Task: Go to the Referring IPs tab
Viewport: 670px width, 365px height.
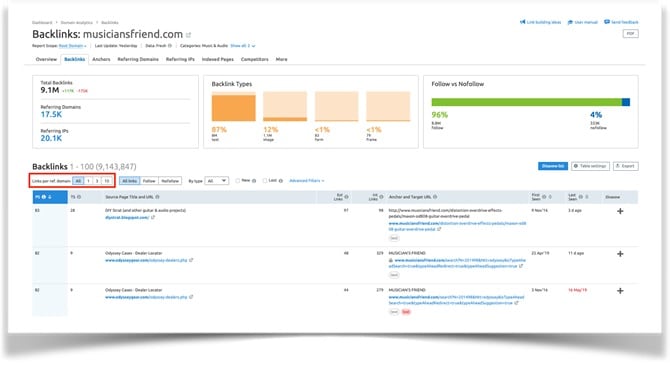Action: pyautogui.click(x=180, y=59)
